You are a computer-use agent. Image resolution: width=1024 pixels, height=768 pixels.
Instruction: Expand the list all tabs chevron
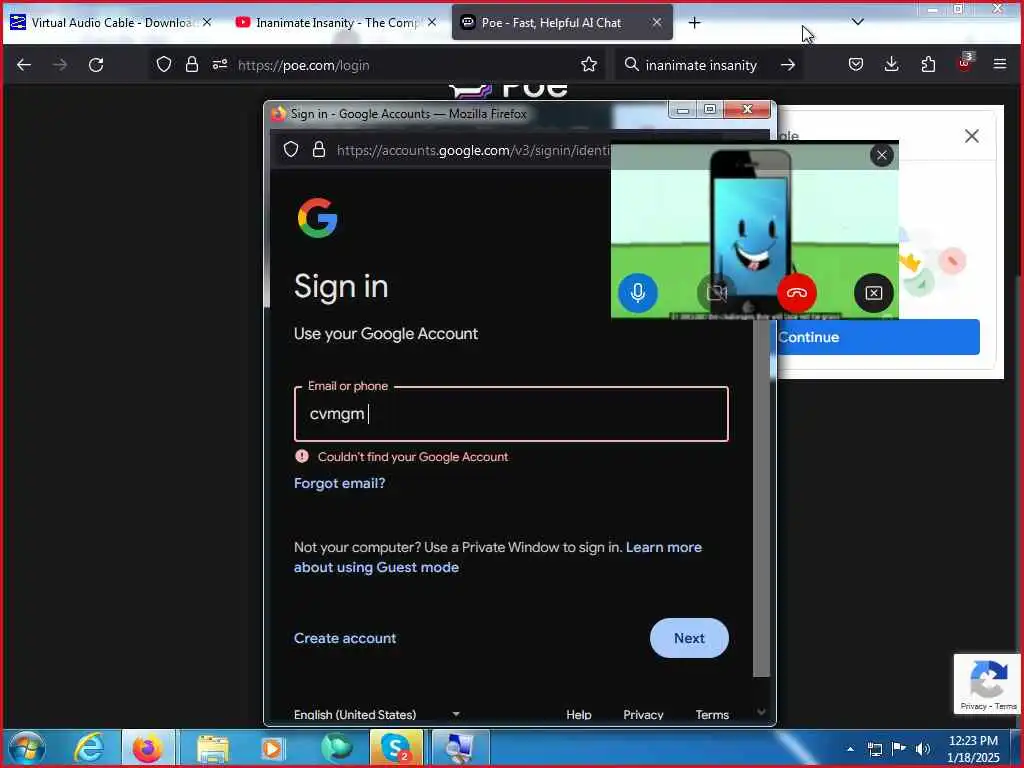click(857, 22)
